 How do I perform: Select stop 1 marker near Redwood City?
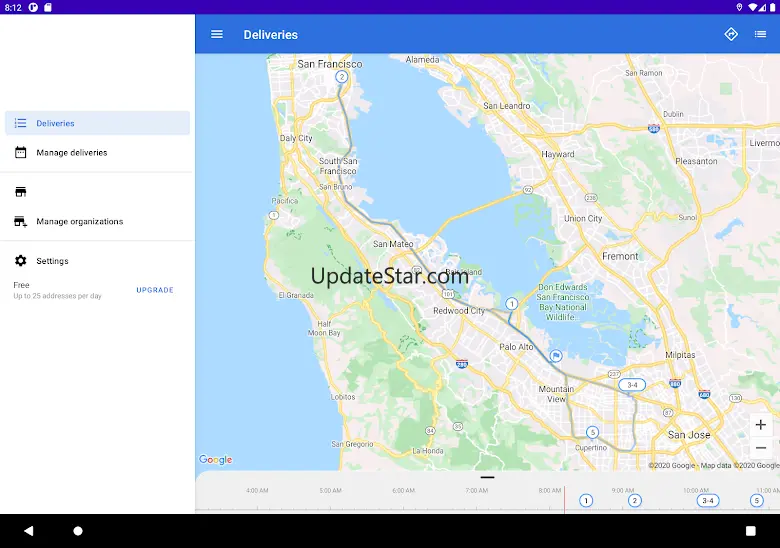[x=511, y=304]
